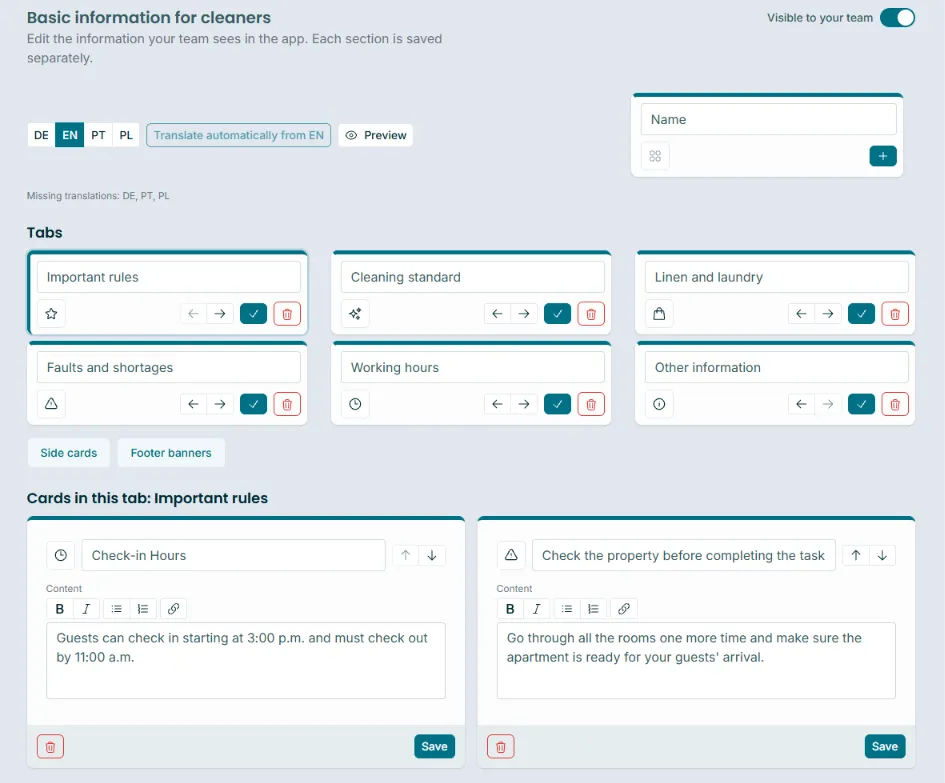
Task: Edit the Working hours tab name field
Action: click(x=472, y=367)
